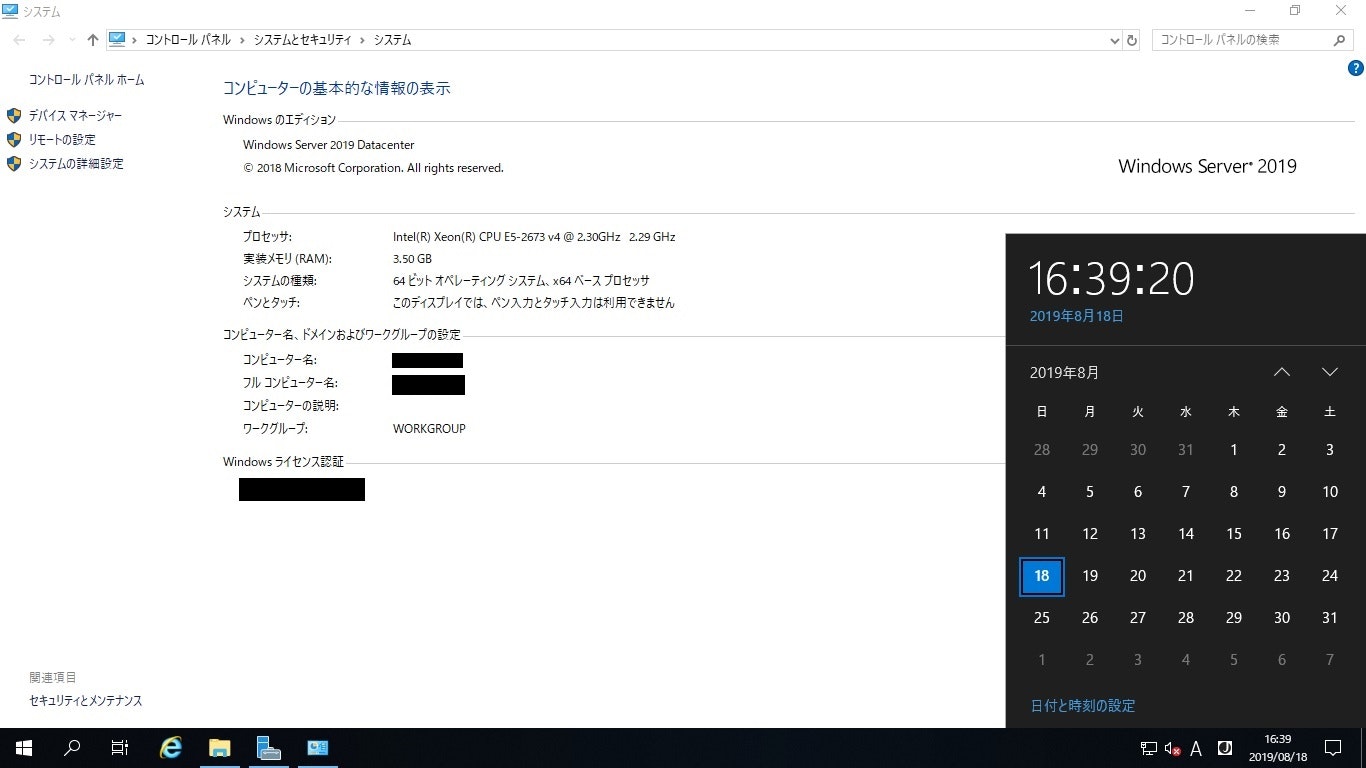Click the taskbar clock 16:39
1366x768 pixels.
point(1277,748)
